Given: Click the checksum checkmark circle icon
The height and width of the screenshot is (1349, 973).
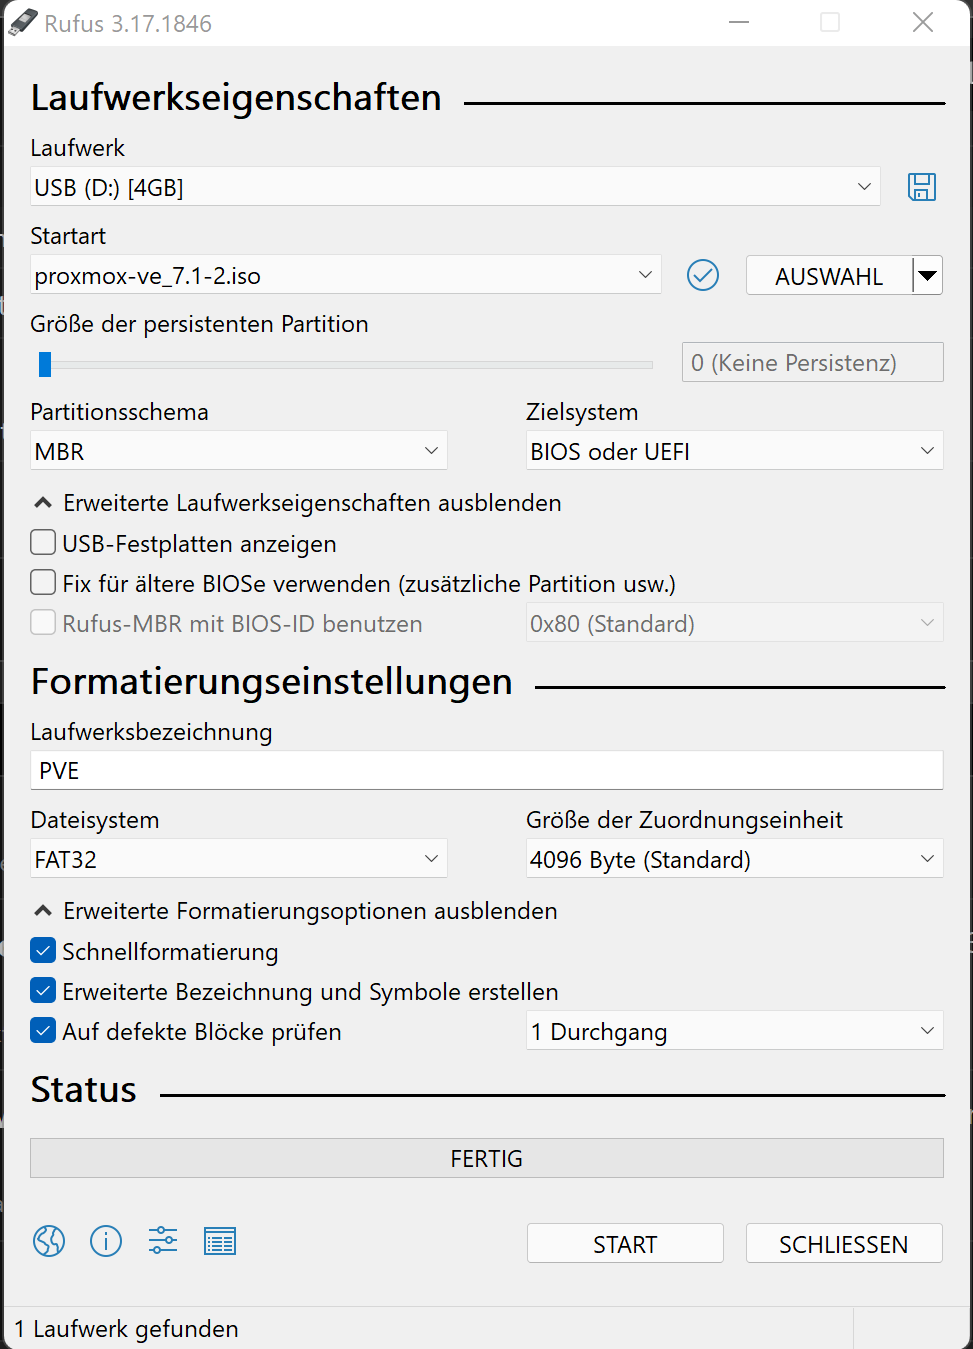Looking at the screenshot, I should [703, 275].
